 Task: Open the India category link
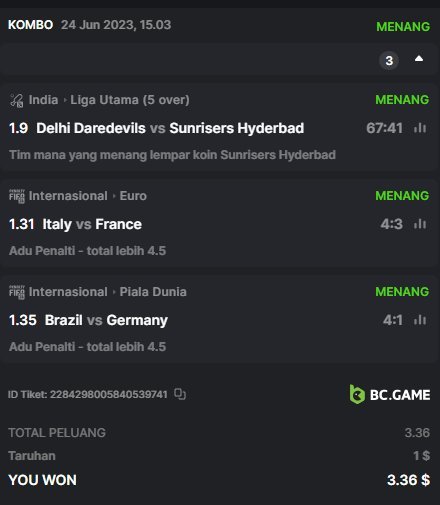click(x=43, y=100)
